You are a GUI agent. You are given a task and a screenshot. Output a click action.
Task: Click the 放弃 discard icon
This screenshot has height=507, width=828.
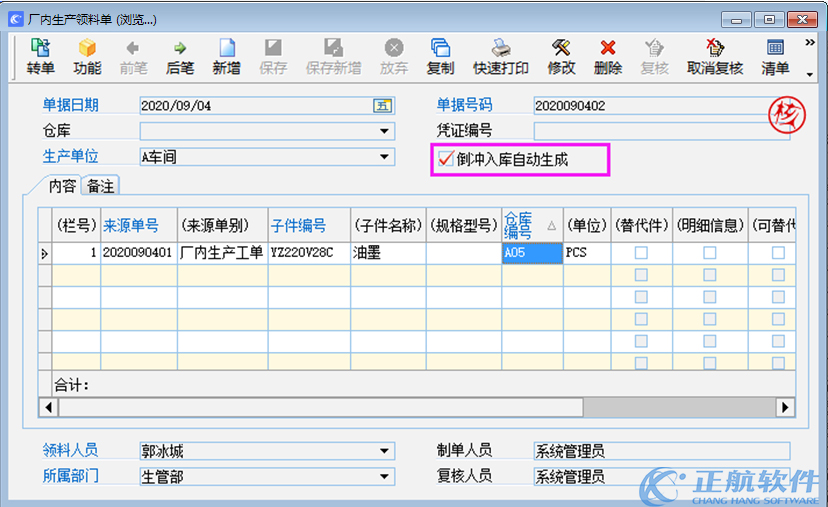tap(393, 57)
